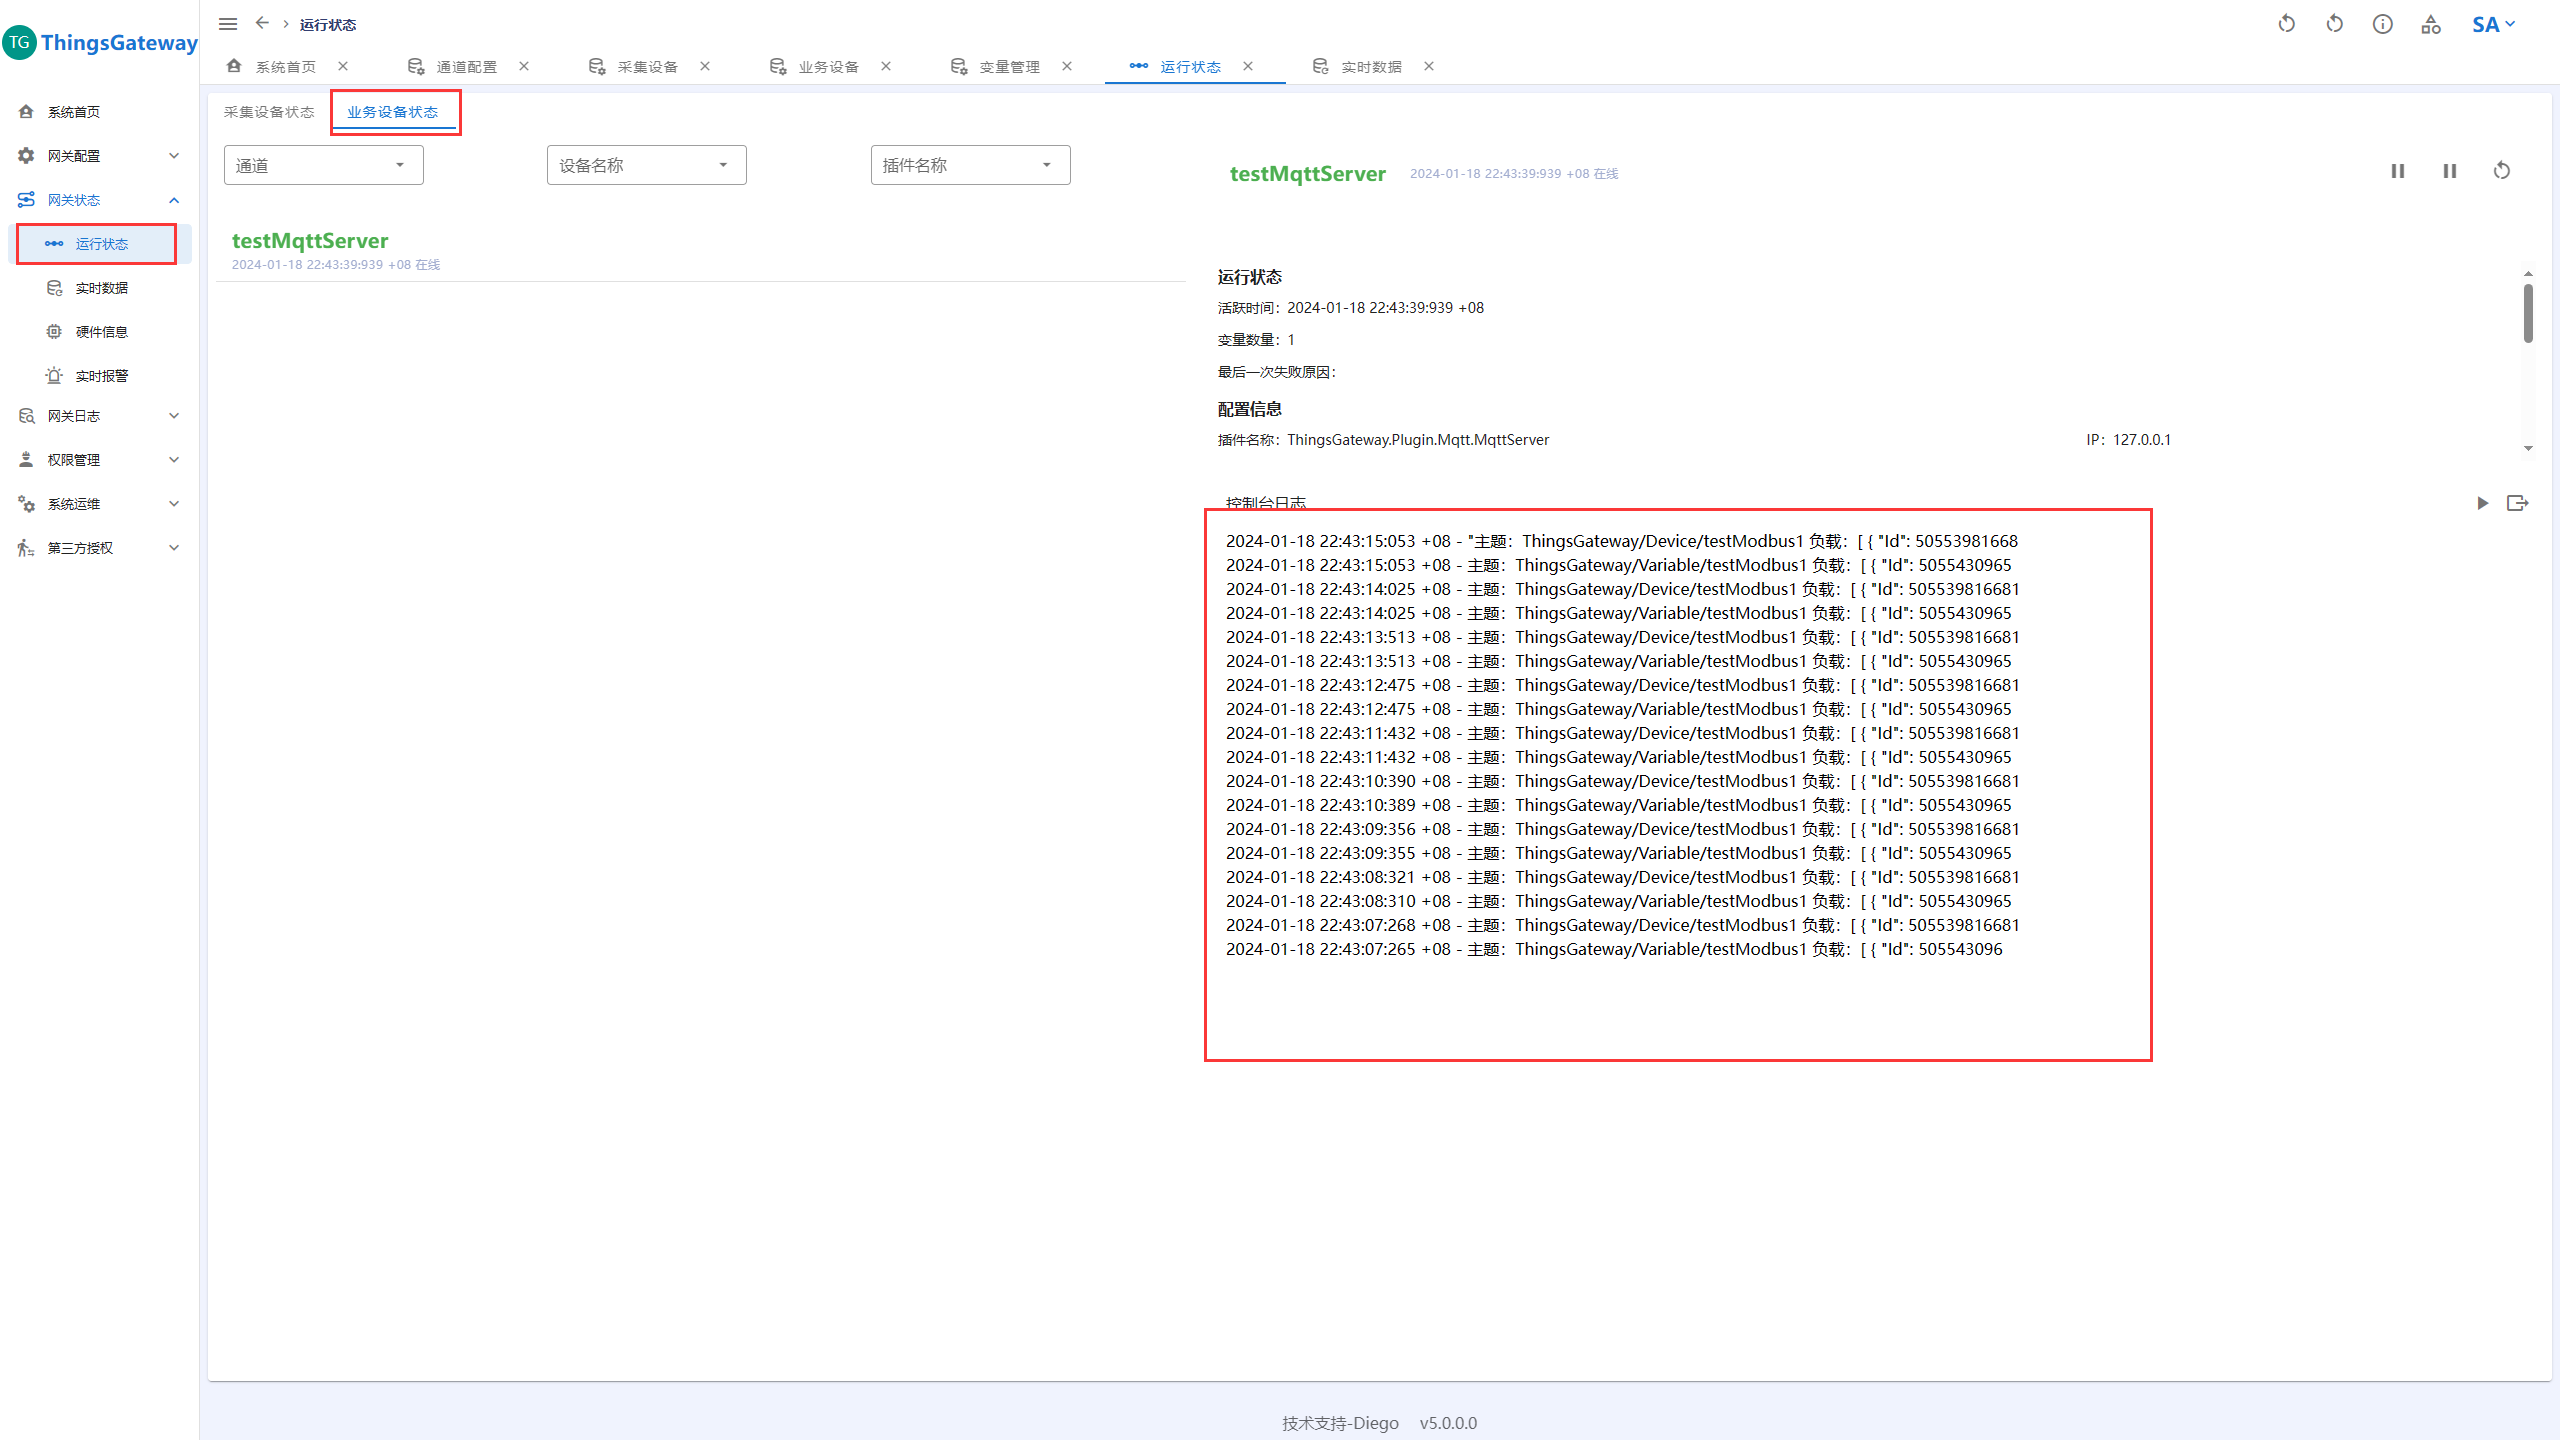The height and width of the screenshot is (1440, 2560).
Task: Click the restart icon beside testMqttServer header
Action: click(x=2501, y=171)
